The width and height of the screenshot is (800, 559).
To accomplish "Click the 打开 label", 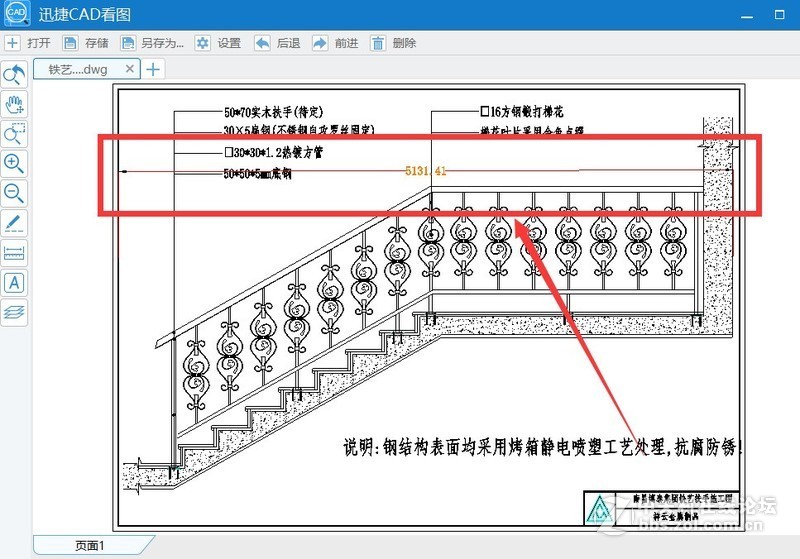I will [39, 43].
